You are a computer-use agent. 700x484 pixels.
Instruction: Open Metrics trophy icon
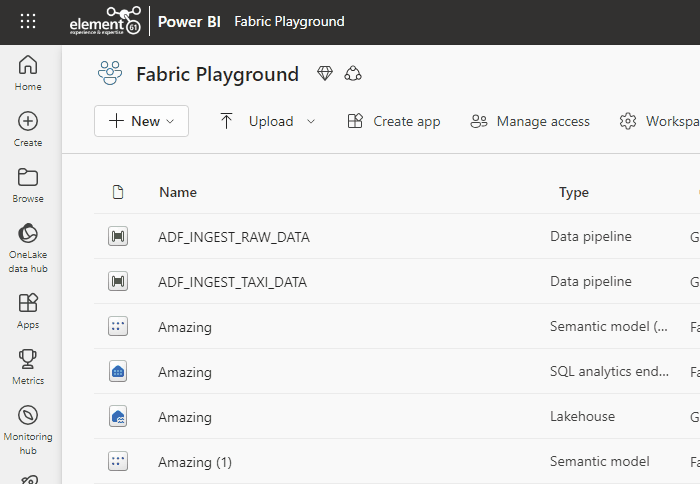(28, 366)
